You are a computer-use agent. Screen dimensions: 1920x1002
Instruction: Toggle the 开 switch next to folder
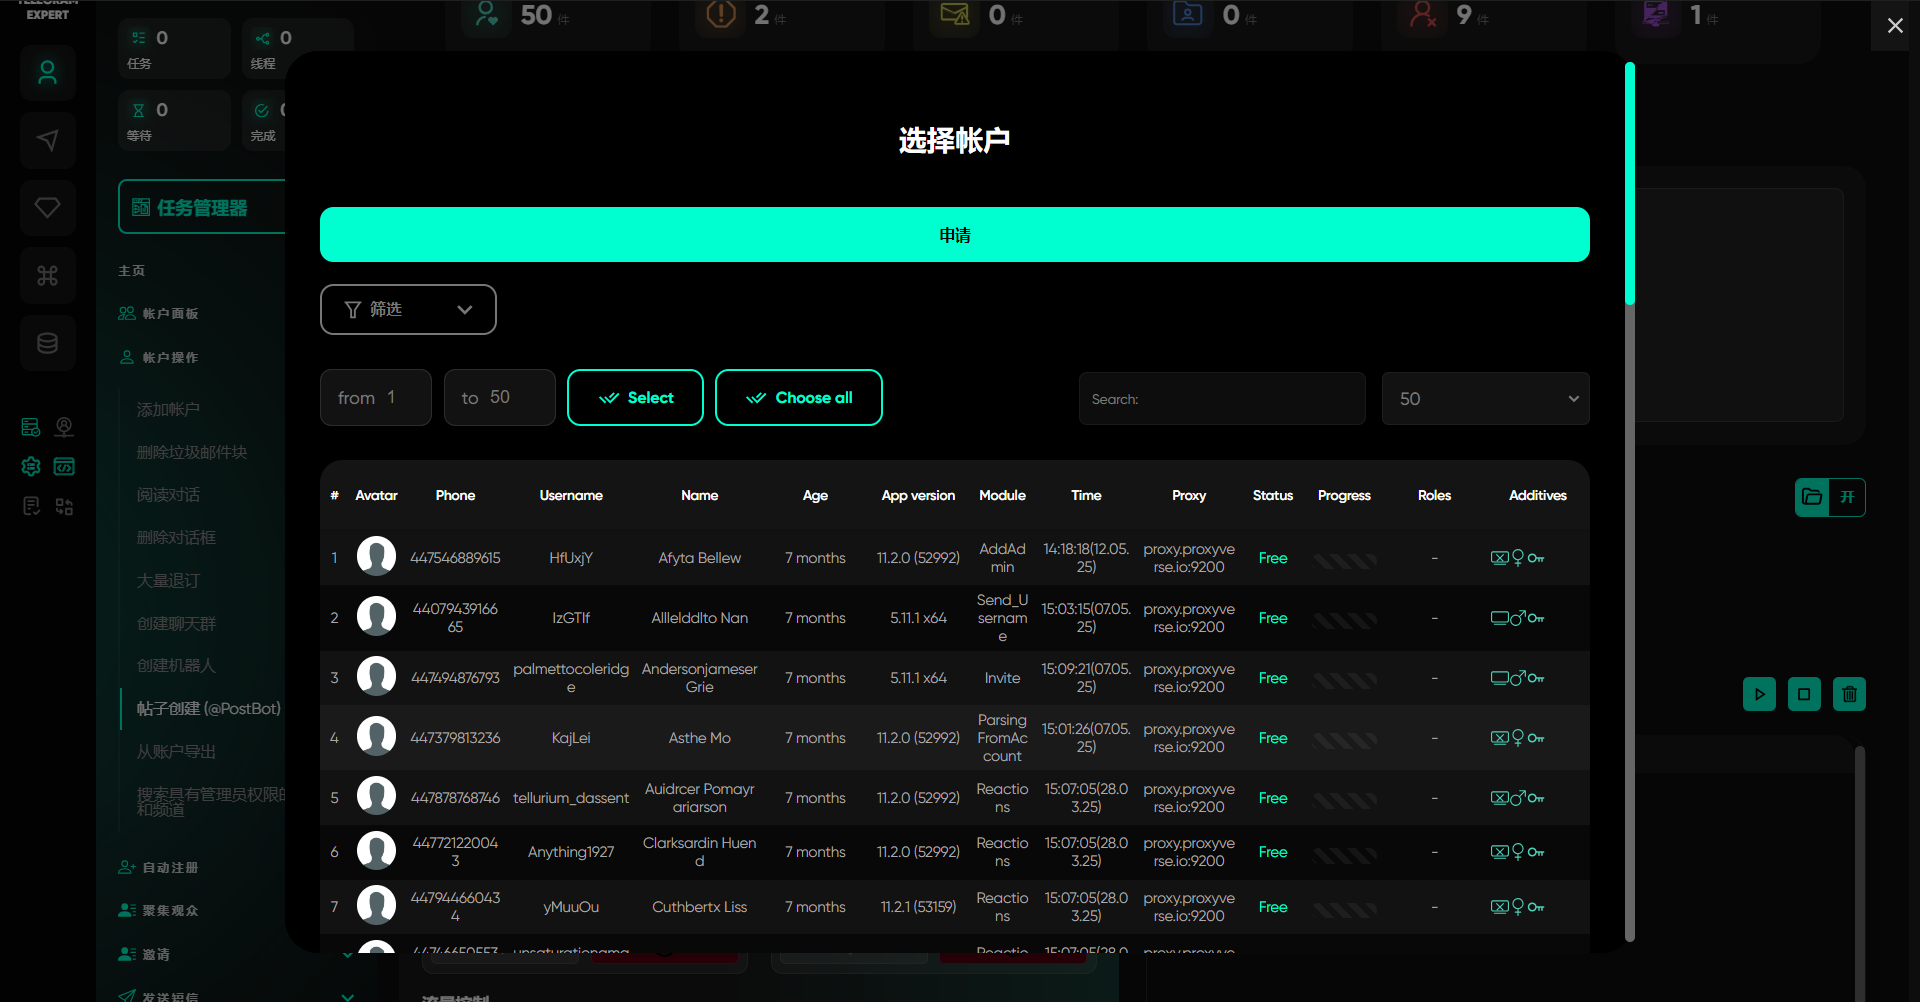tap(1847, 497)
